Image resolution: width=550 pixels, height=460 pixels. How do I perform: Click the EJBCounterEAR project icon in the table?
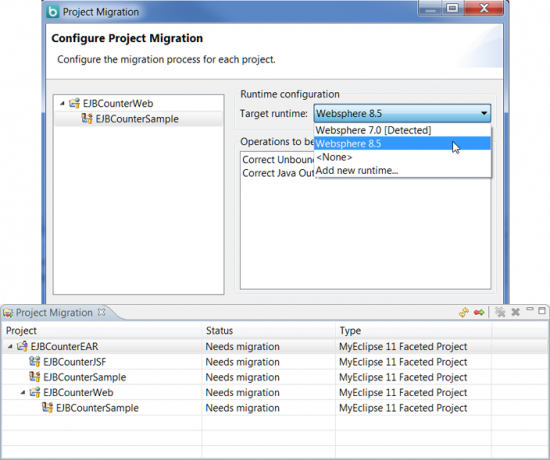[x=22, y=346]
